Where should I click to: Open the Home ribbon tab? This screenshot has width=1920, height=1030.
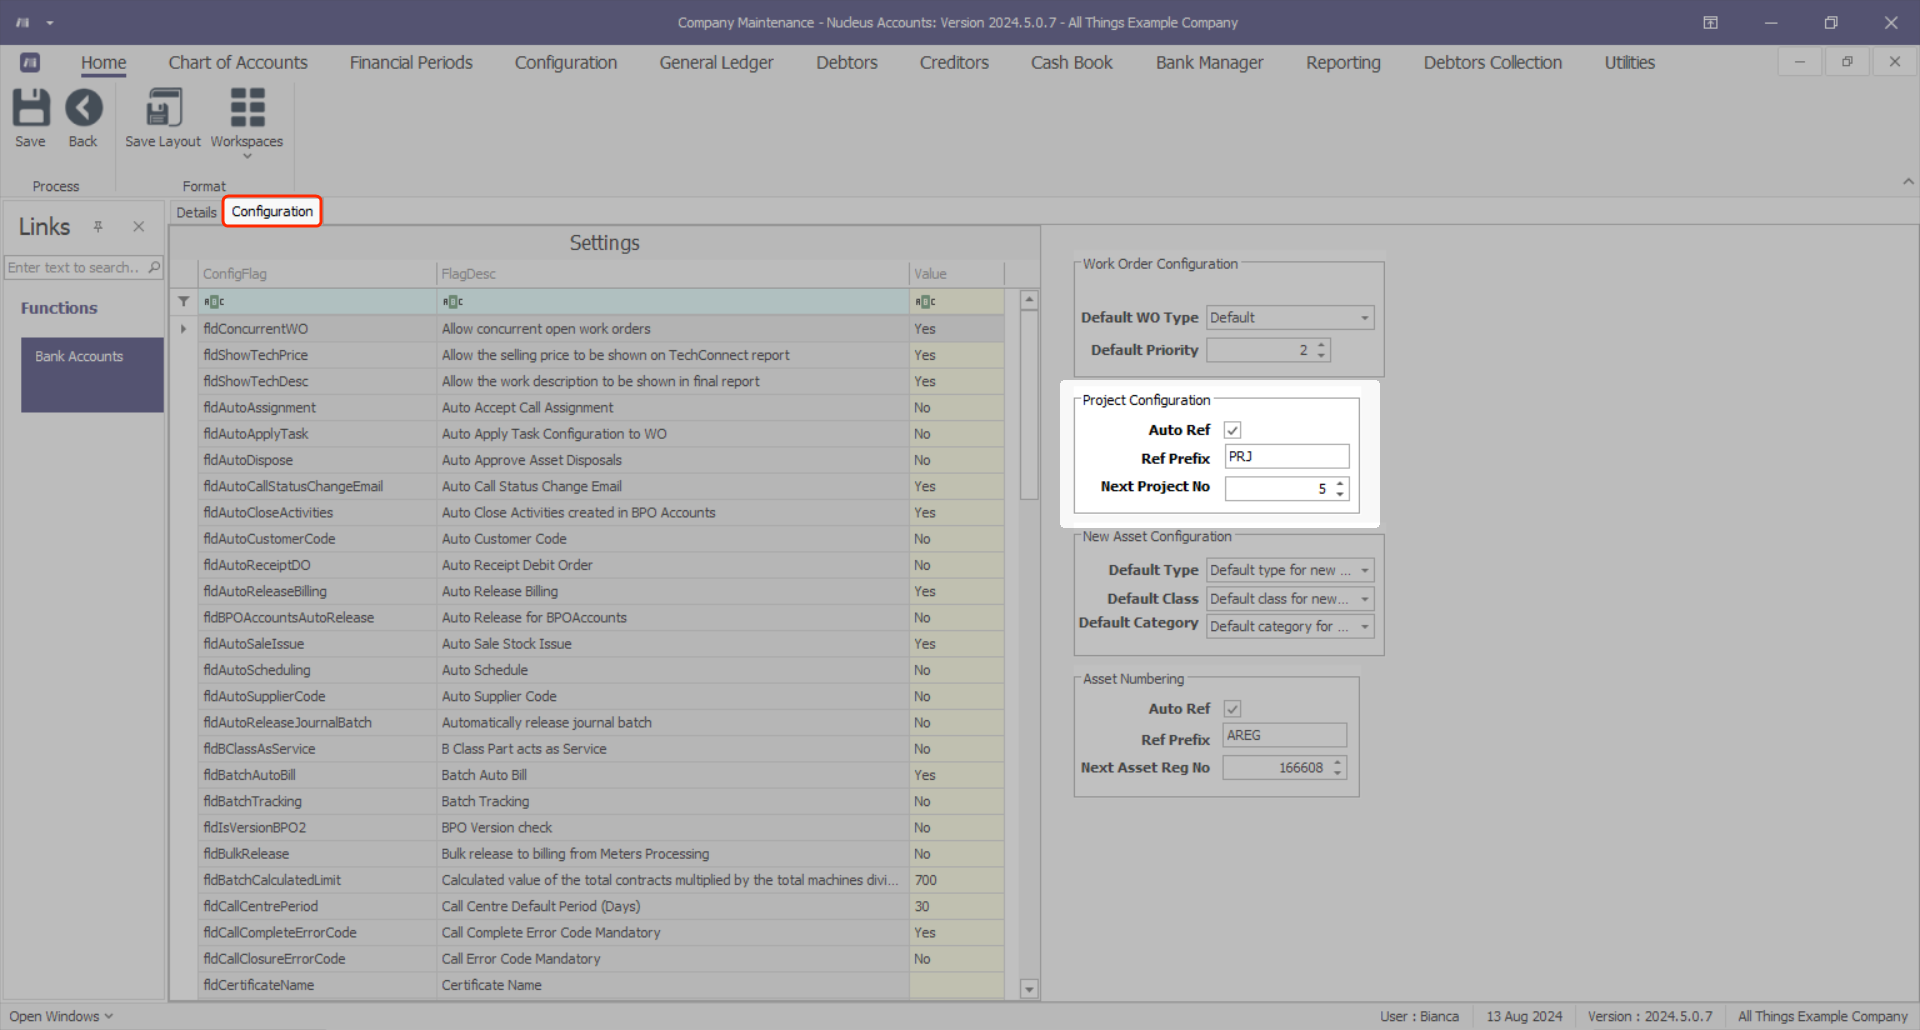104,62
